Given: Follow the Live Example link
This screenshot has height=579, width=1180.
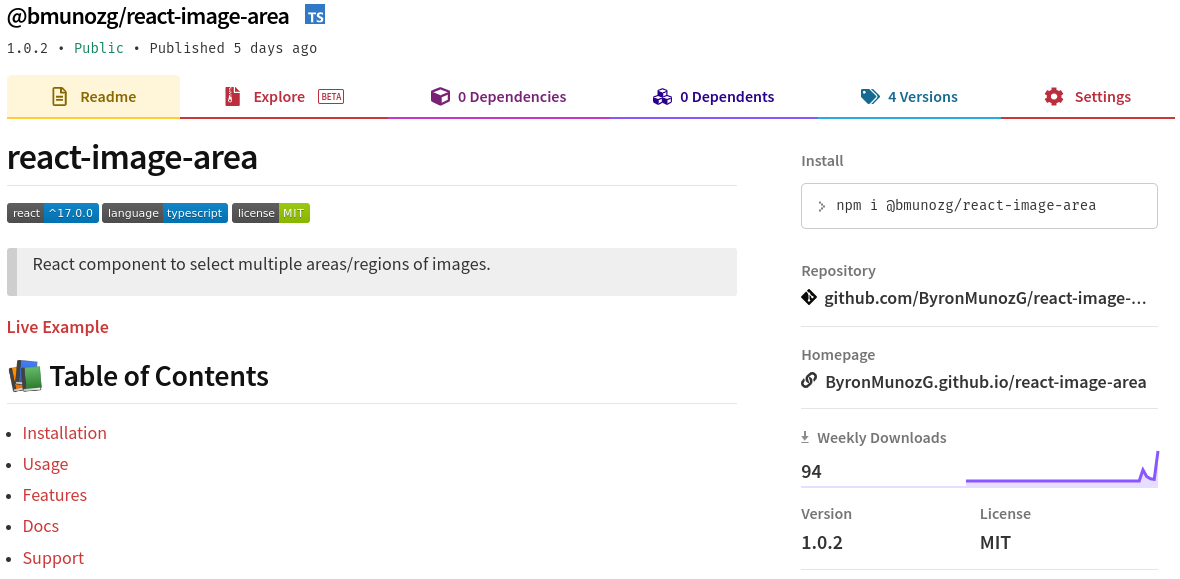Looking at the screenshot, I should [x=57, y=327].
